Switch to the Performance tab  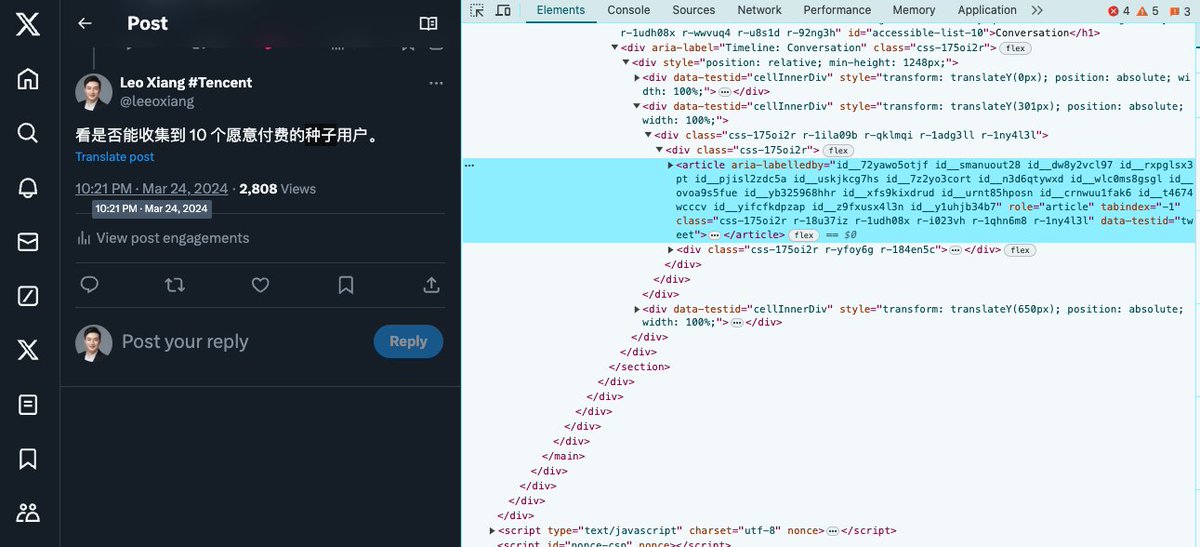(x=837, y=10)
